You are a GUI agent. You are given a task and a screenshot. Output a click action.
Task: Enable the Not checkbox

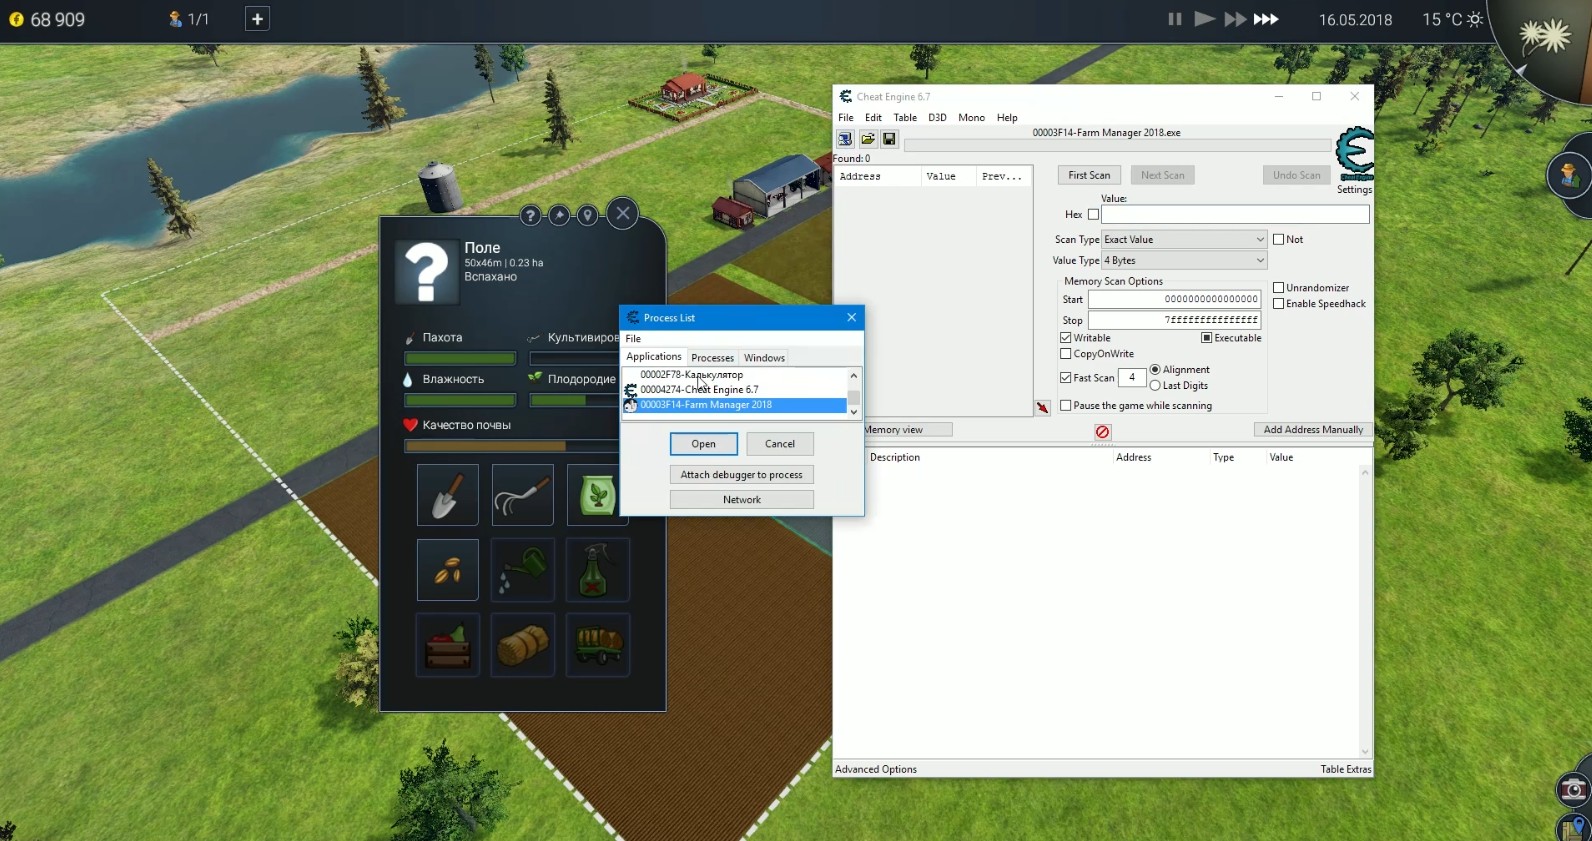pos(1278,239)
